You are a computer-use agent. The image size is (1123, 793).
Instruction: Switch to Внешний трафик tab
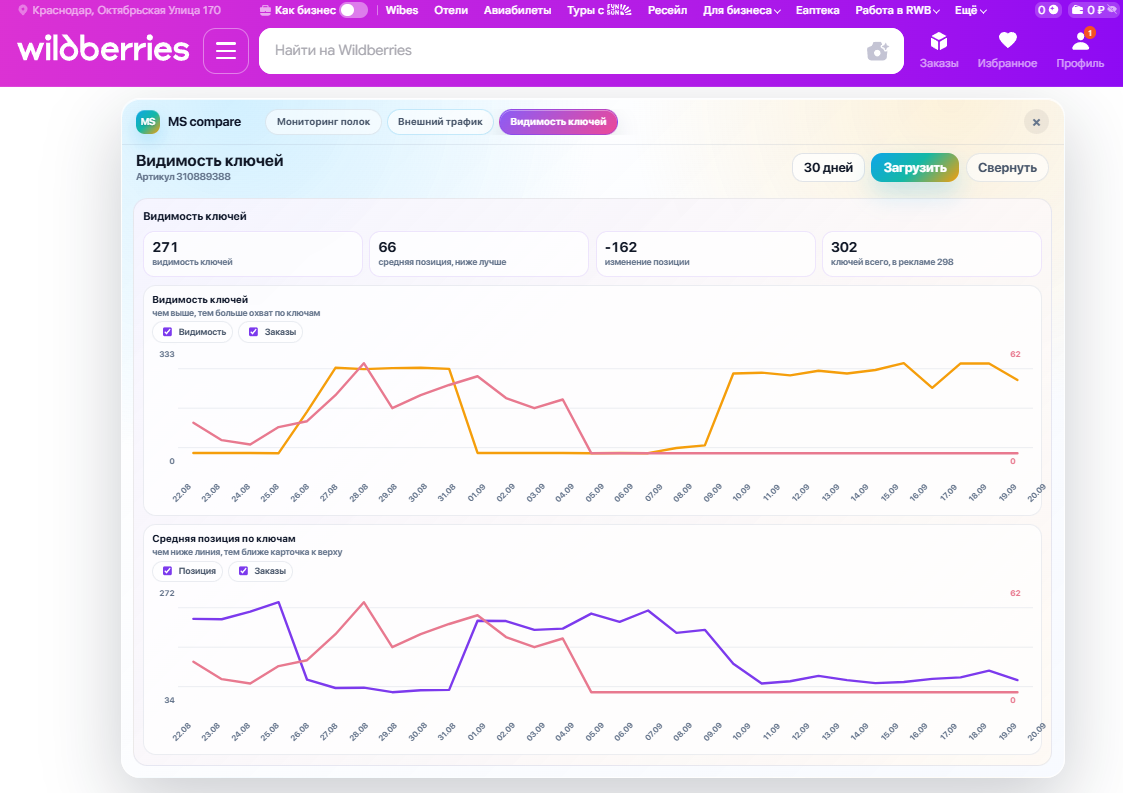(x=440, y=122)
